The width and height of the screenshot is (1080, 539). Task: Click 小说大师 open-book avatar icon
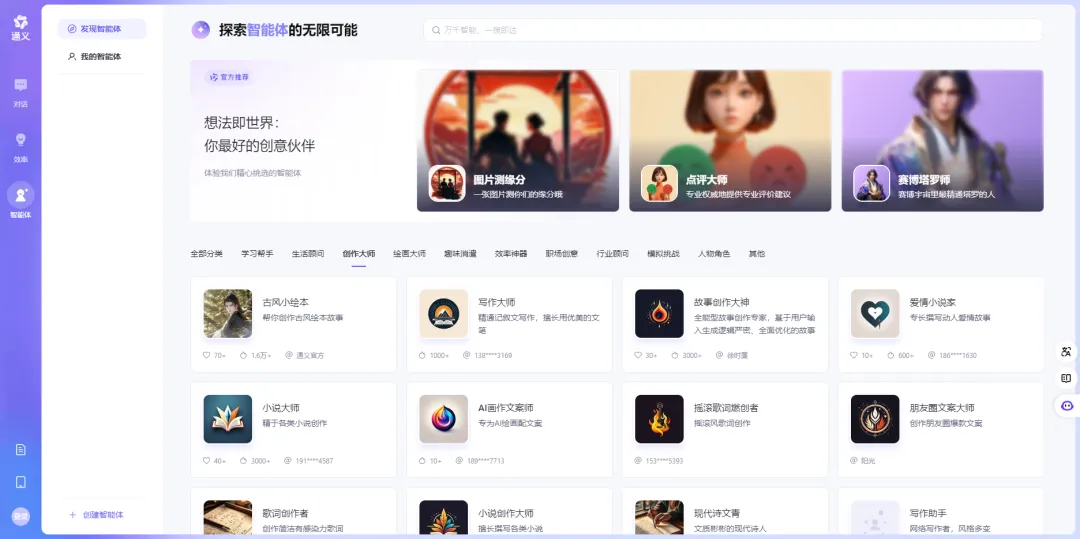point(228,419)
